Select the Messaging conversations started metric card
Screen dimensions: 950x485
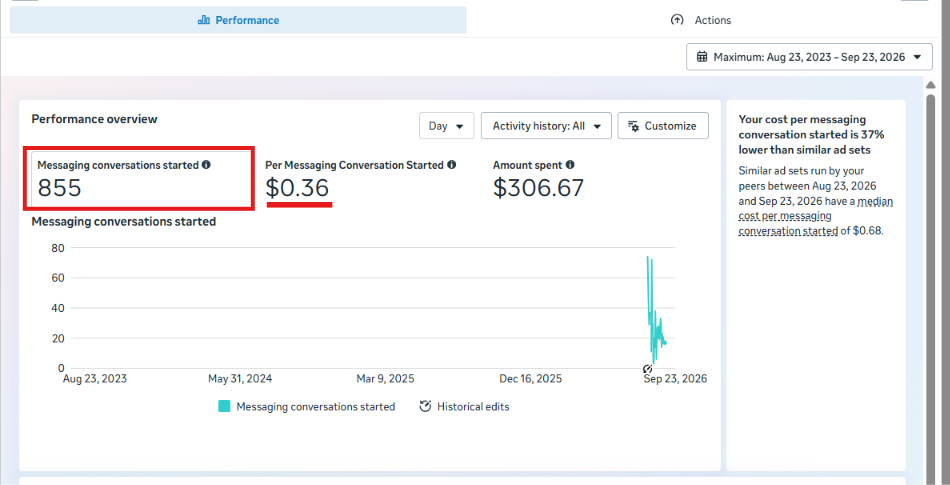139,179
